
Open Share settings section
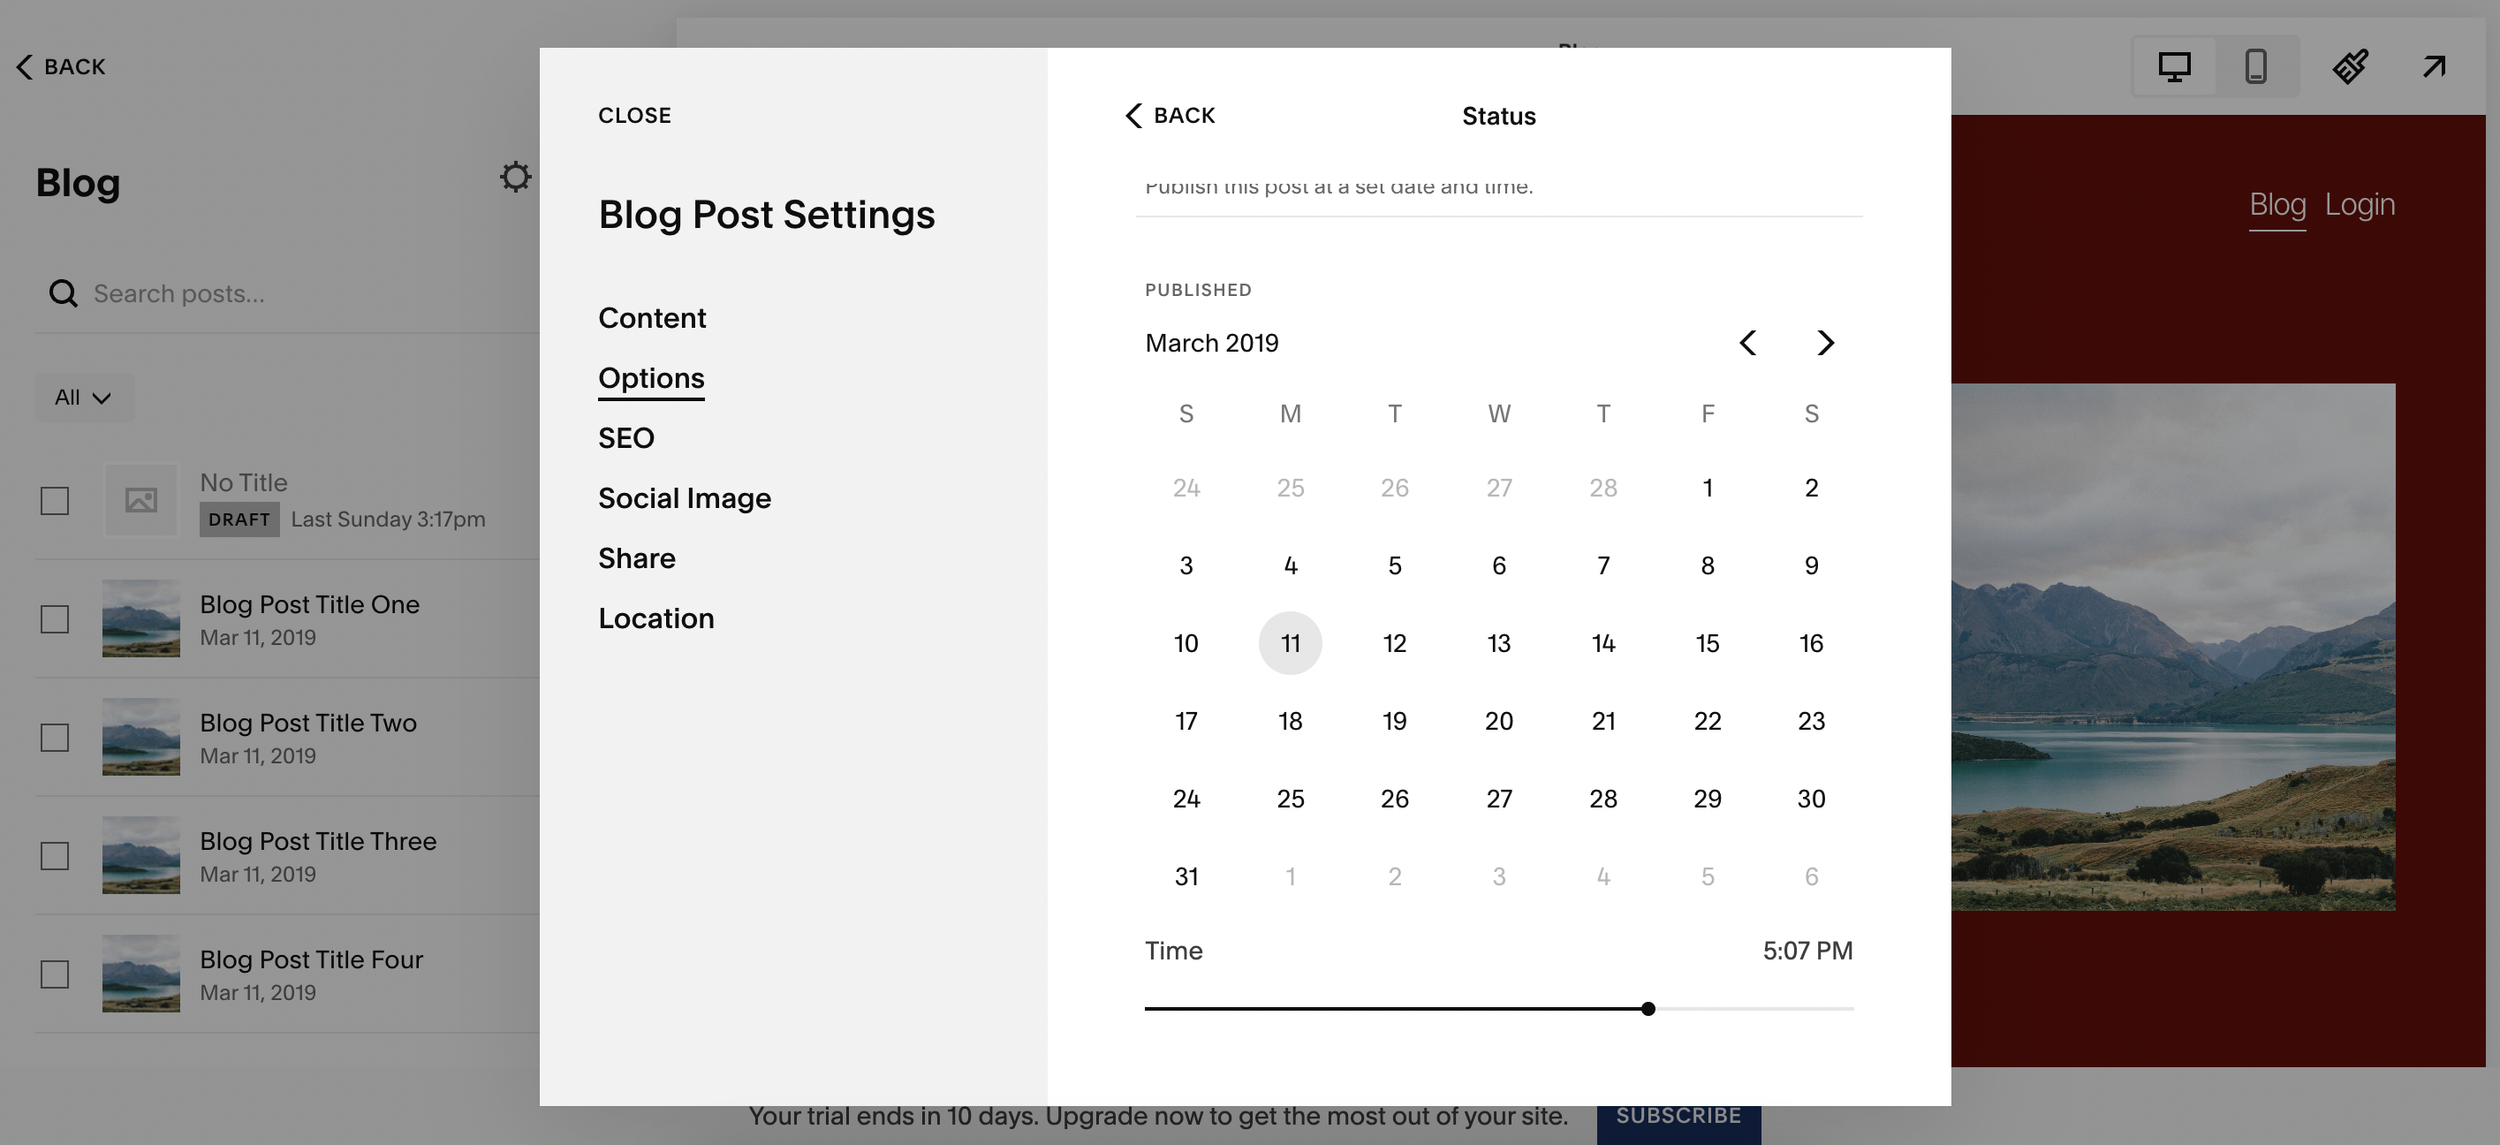coord(637,558)
